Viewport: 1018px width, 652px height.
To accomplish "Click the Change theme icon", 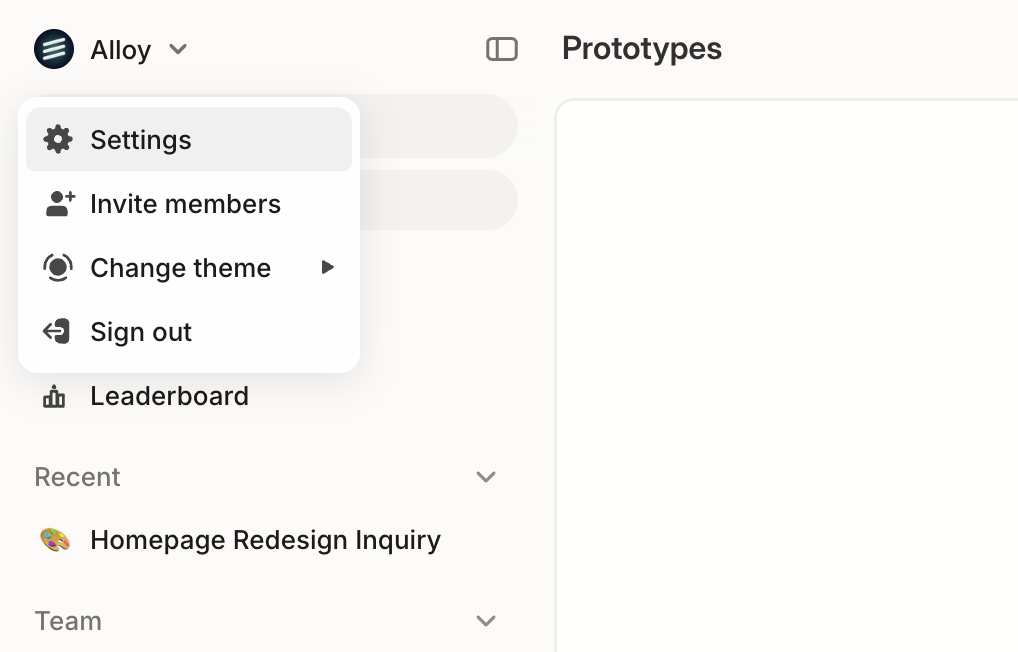I will (58, 267).
